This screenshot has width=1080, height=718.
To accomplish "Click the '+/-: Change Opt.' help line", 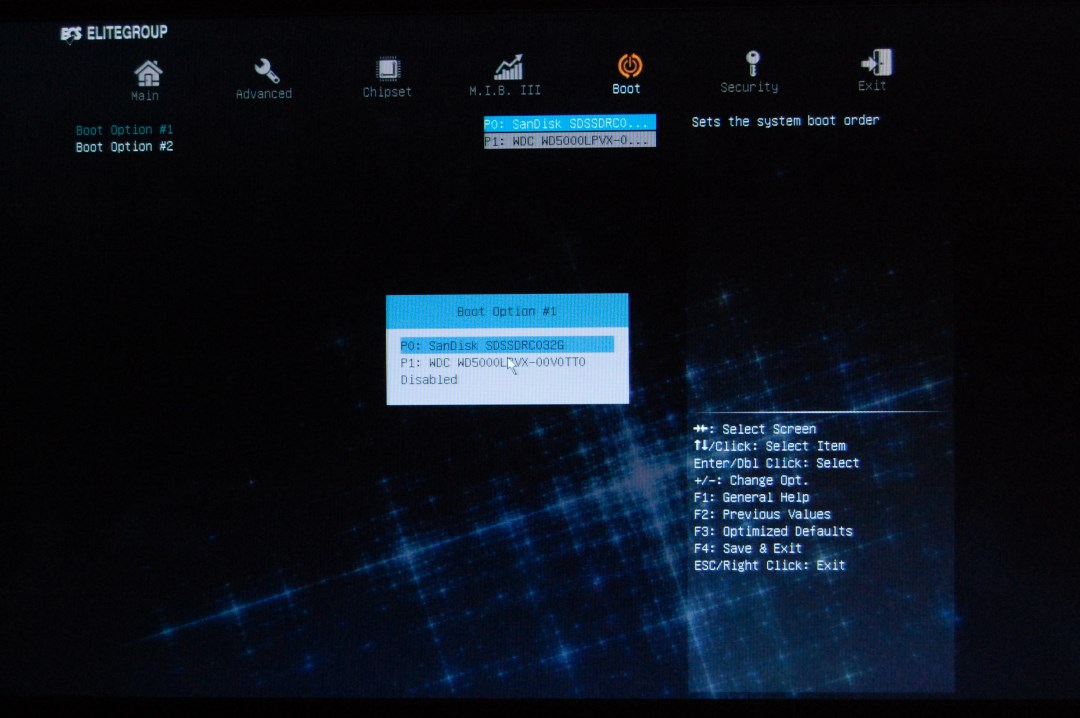I will pos(751,480).
